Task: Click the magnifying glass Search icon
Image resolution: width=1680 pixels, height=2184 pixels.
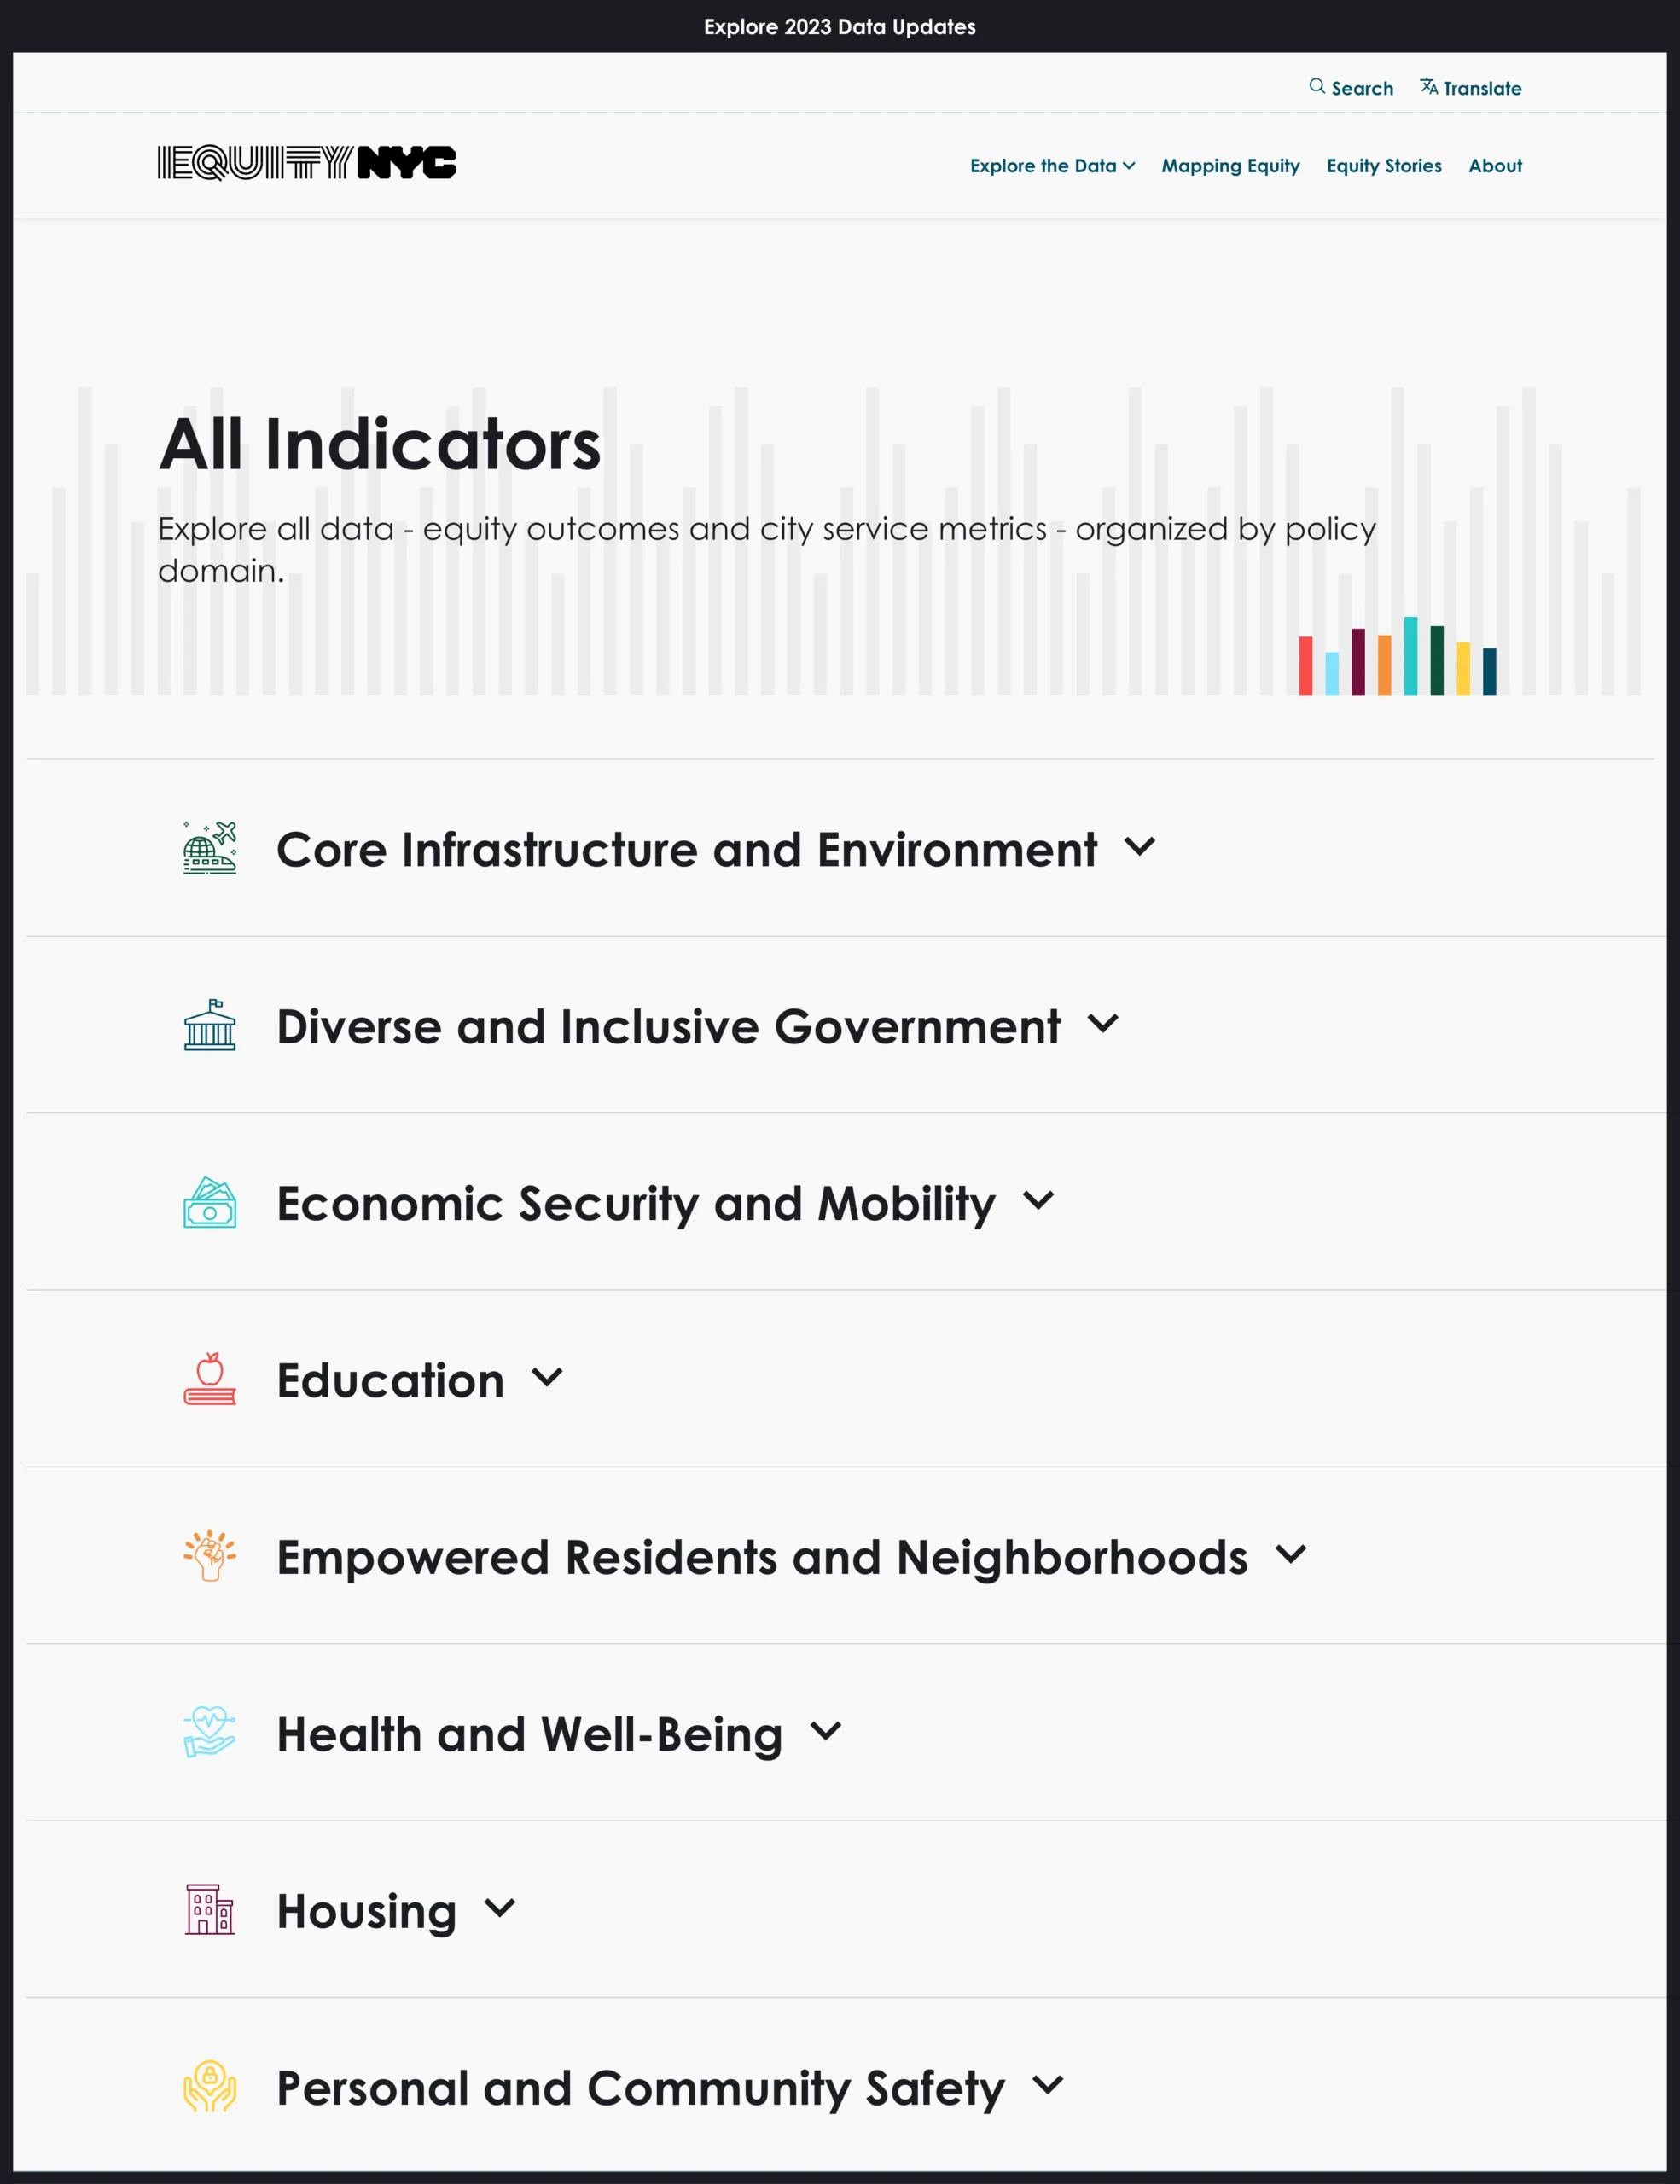Action: (1317, 87)
